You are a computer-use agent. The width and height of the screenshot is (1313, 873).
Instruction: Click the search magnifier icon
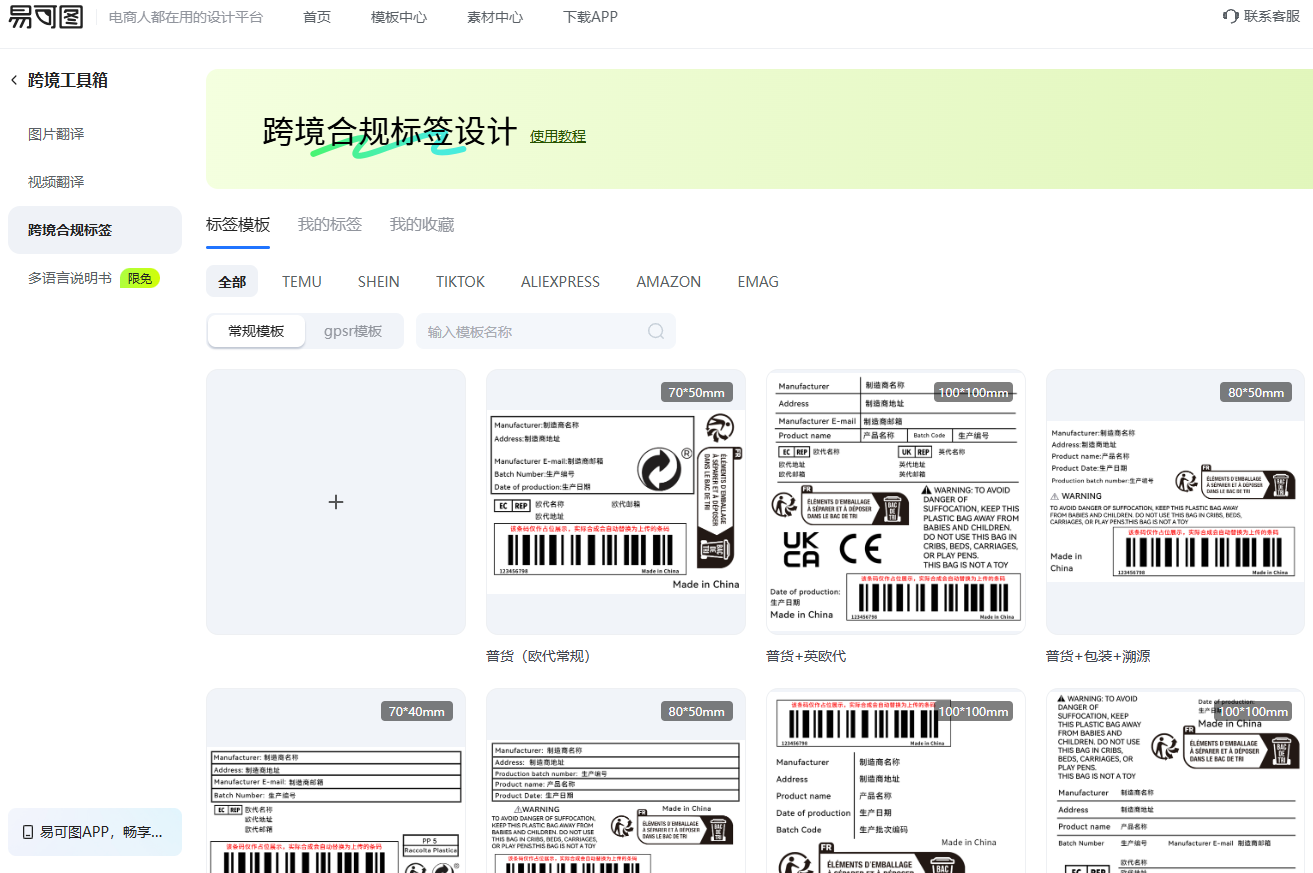tap(656, 331)
